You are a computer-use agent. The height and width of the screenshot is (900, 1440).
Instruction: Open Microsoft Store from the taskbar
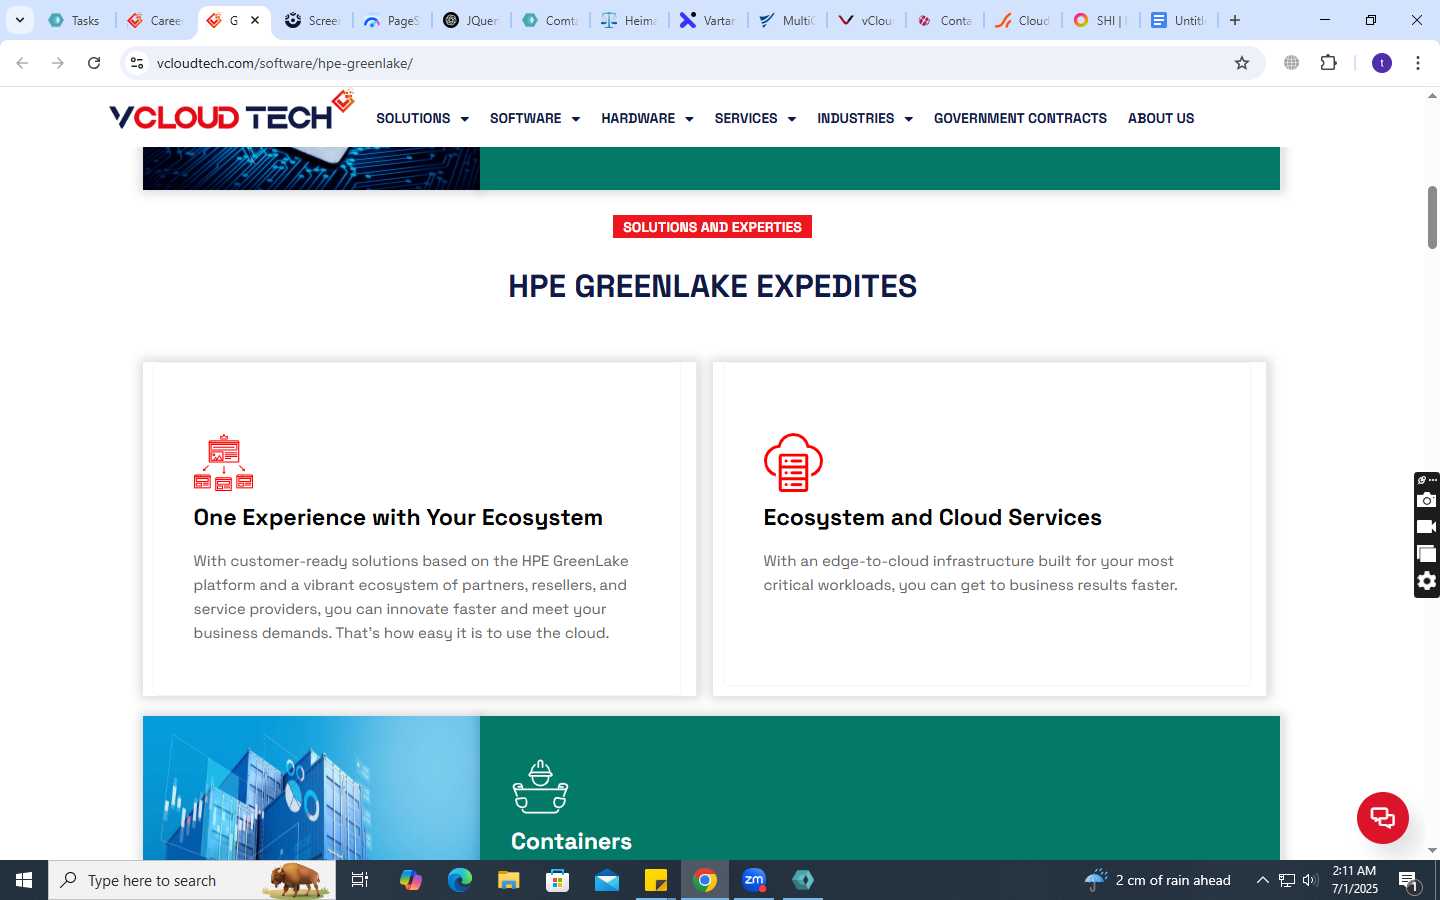pos(558,880)
